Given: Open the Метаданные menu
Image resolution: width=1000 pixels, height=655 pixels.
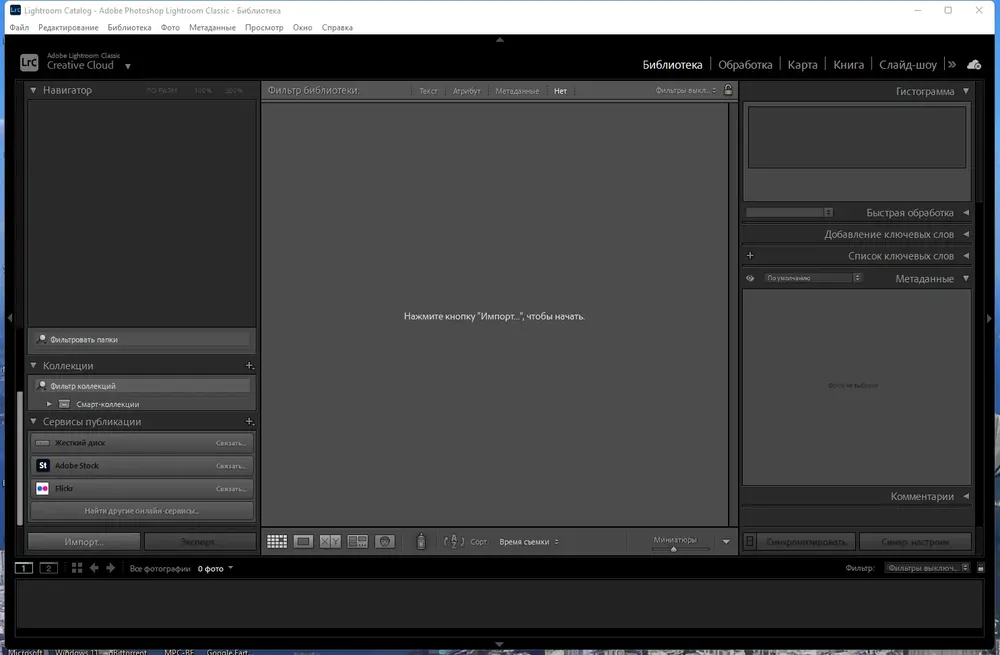Looking at the screenshot, I should (212, 27).
